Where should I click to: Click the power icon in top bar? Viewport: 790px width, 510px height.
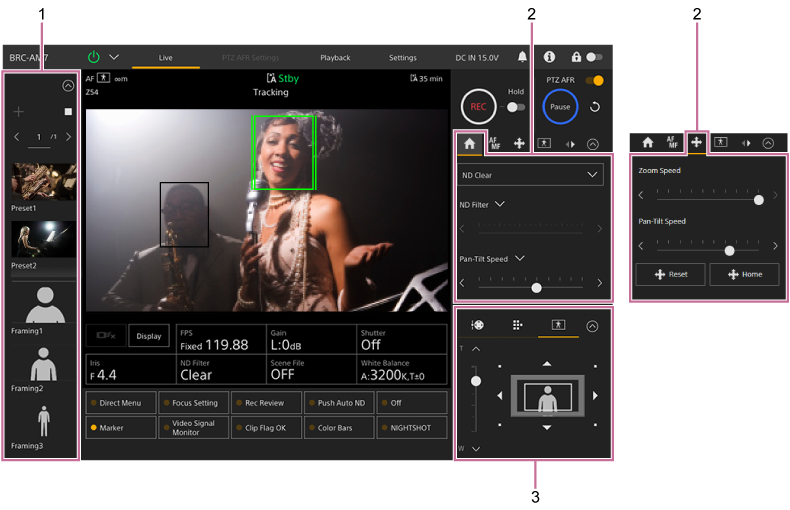pos(94,57)
